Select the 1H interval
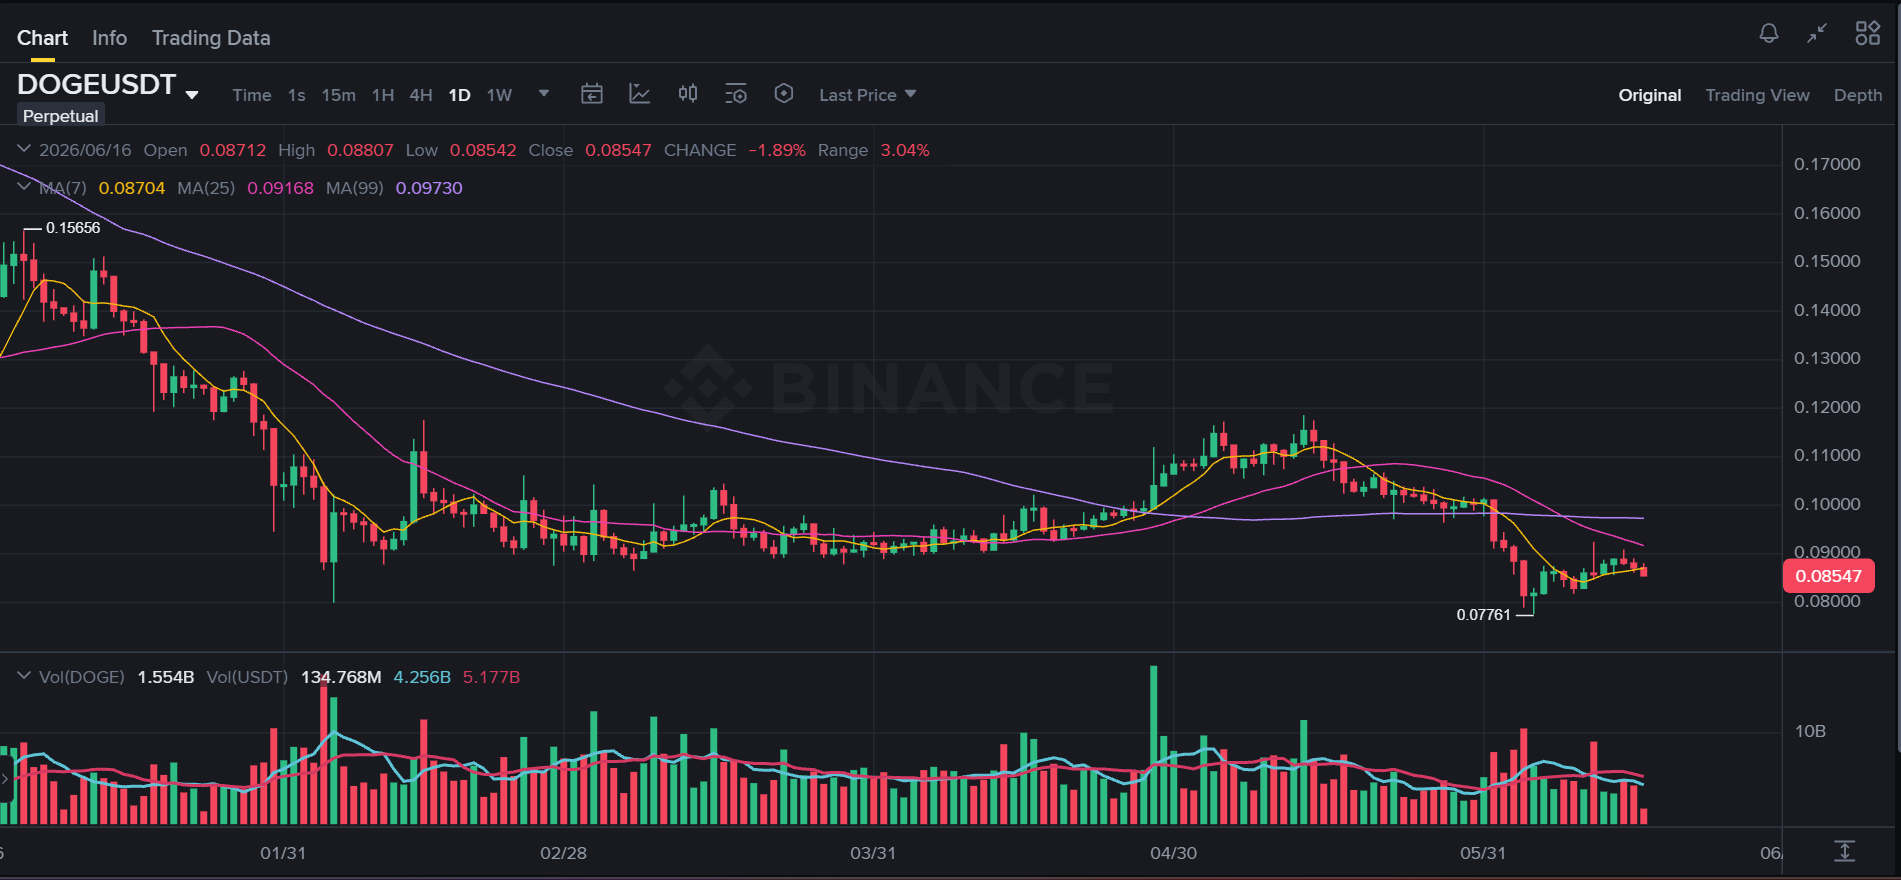The width and height of the screenshot is (1901, 880). tap(383, 95)
